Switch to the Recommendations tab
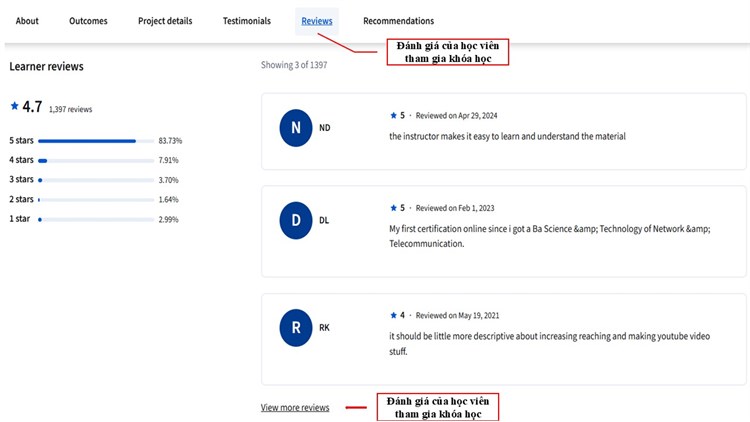Viewport: 750px width, 422px height. pos(398,21)
